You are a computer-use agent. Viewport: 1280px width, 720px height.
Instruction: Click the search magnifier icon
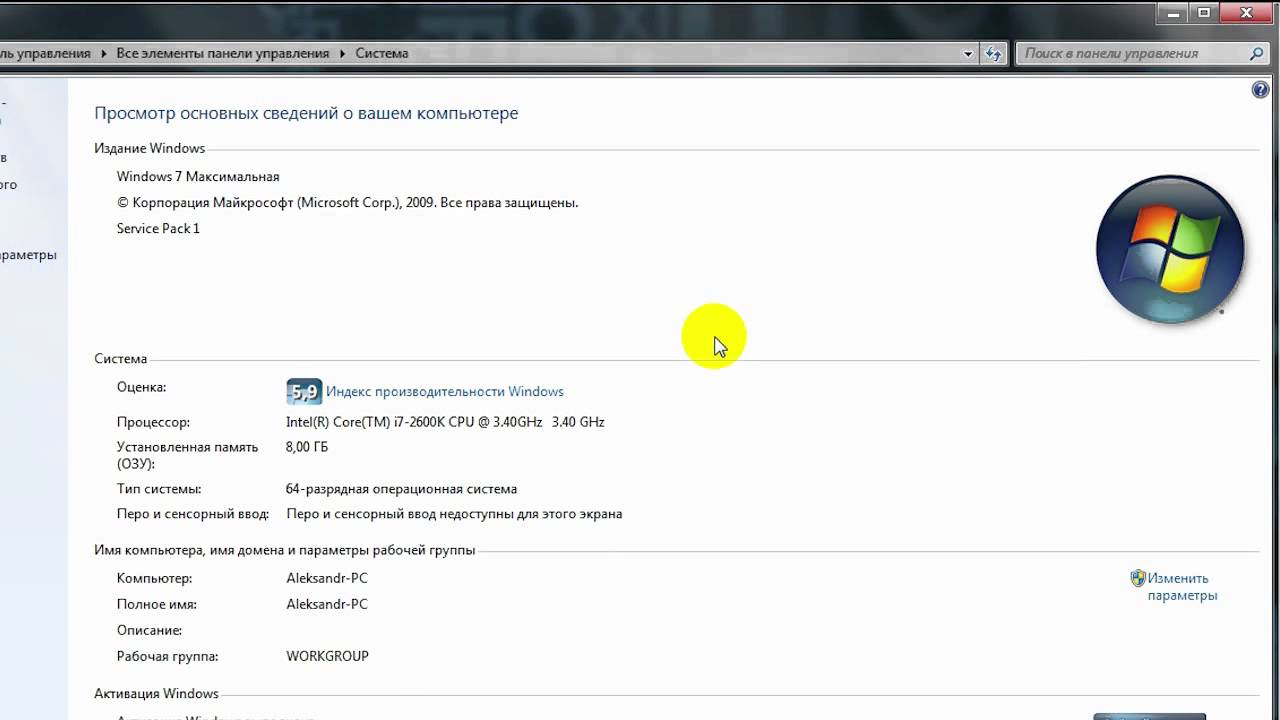[1257, 54]
